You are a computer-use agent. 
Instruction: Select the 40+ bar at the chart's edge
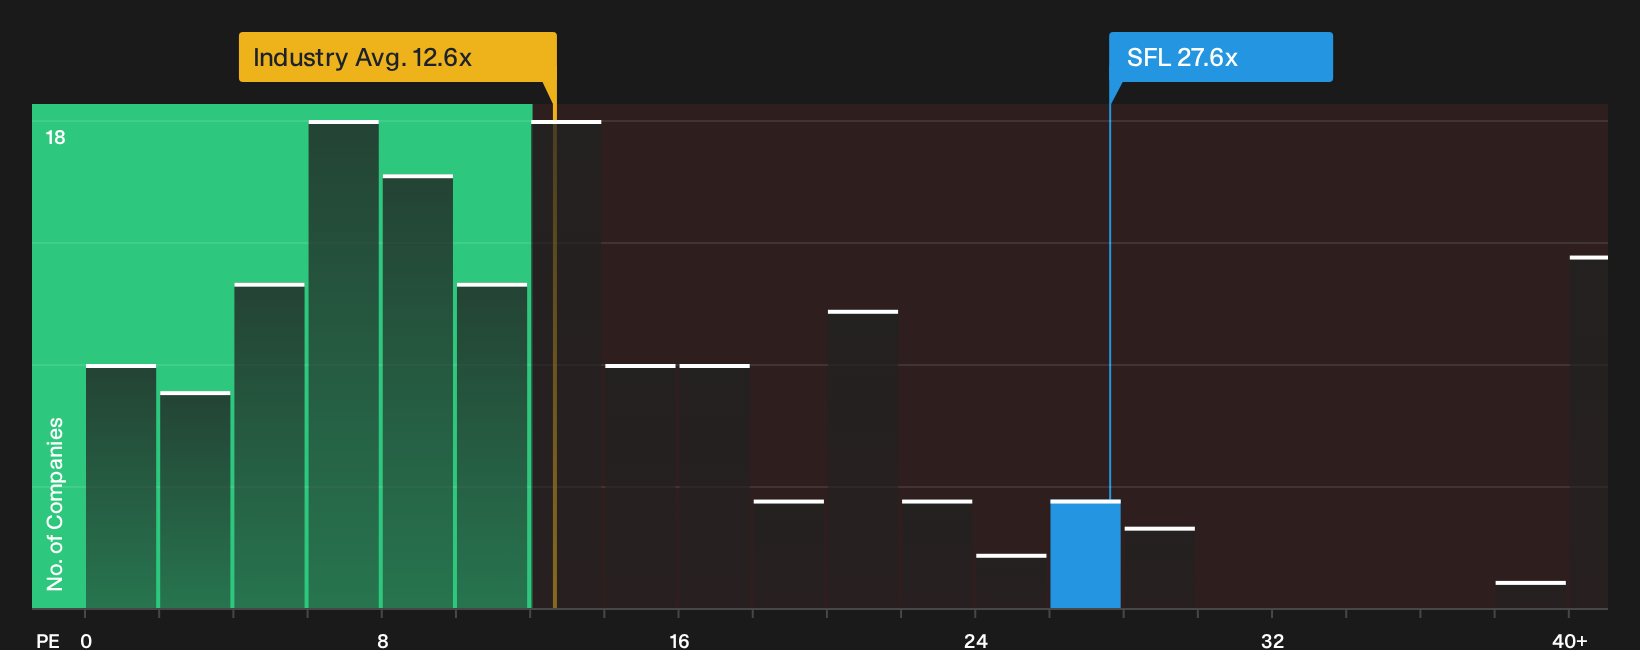click(1589, 432)
